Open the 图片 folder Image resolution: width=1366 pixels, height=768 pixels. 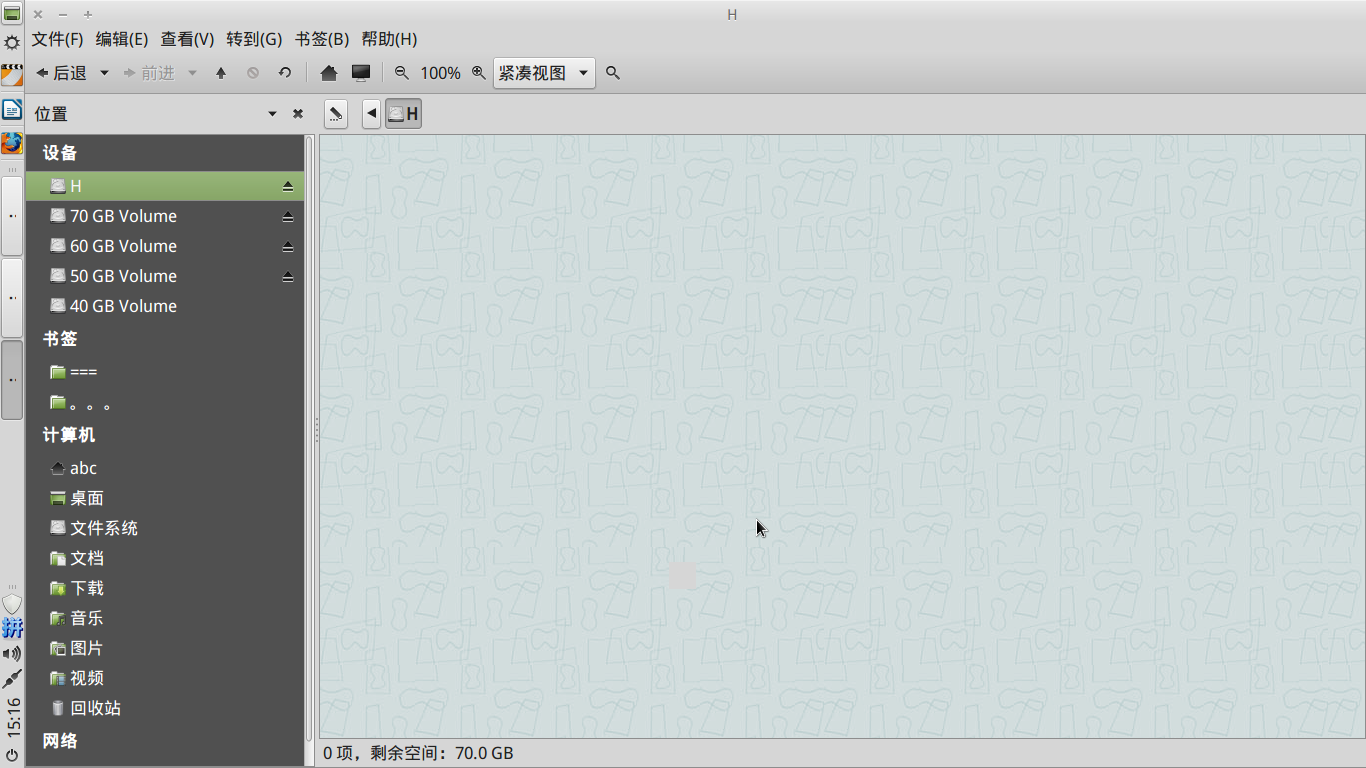165,648
